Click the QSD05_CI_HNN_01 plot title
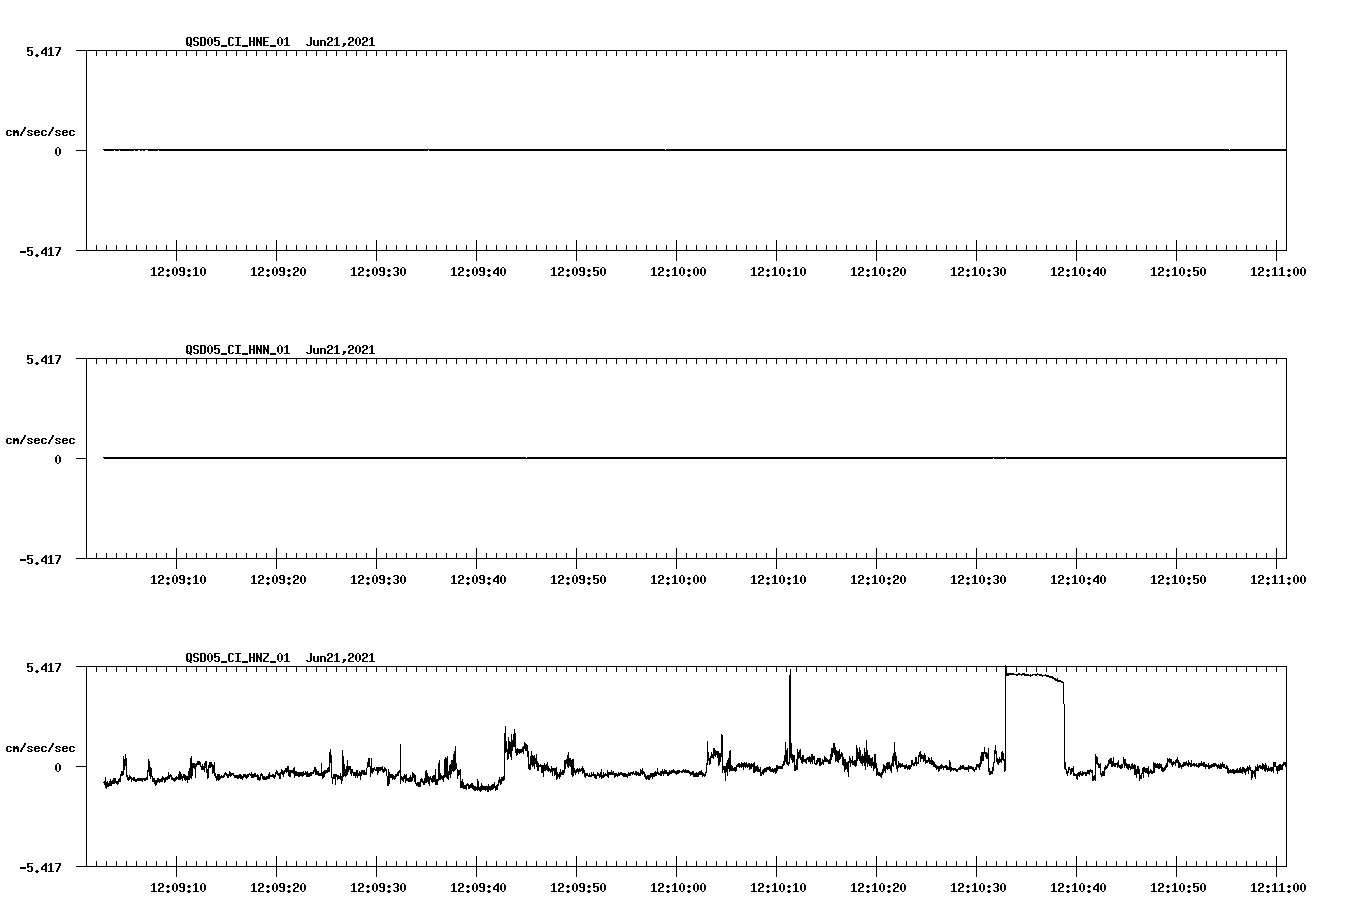Viewport: 1358px width, 924px height. tap(237, 350)
